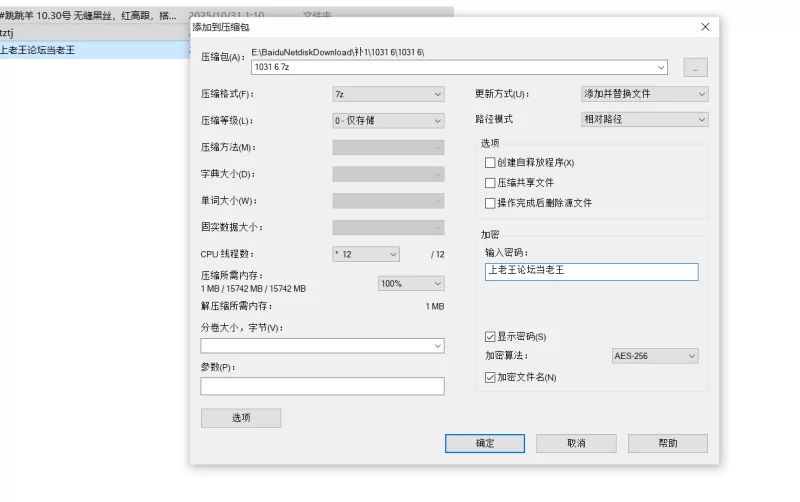Screen dimensions: 800x502
Task: Click the browse "..." button for archive path
Action: click(x=695, y=68)
